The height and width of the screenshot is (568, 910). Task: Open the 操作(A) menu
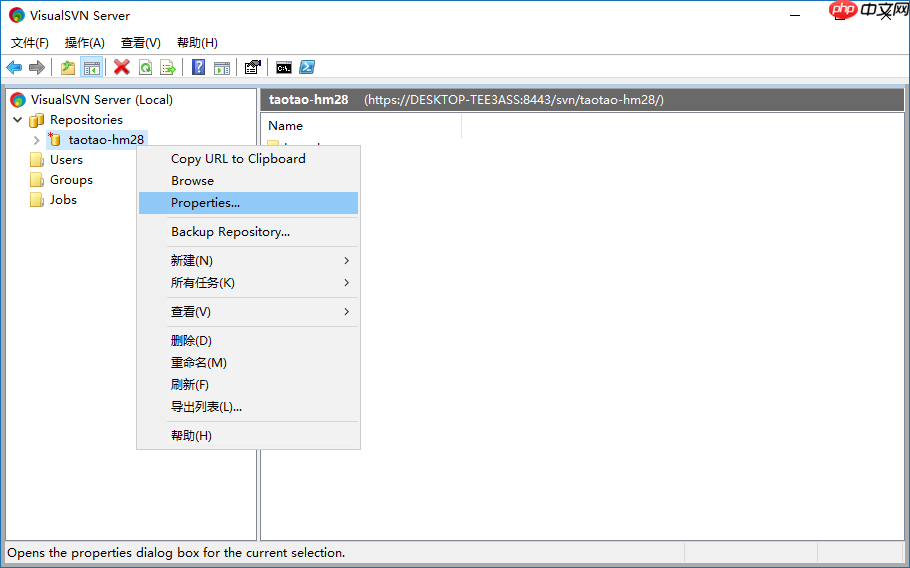(x=85, y=42)
